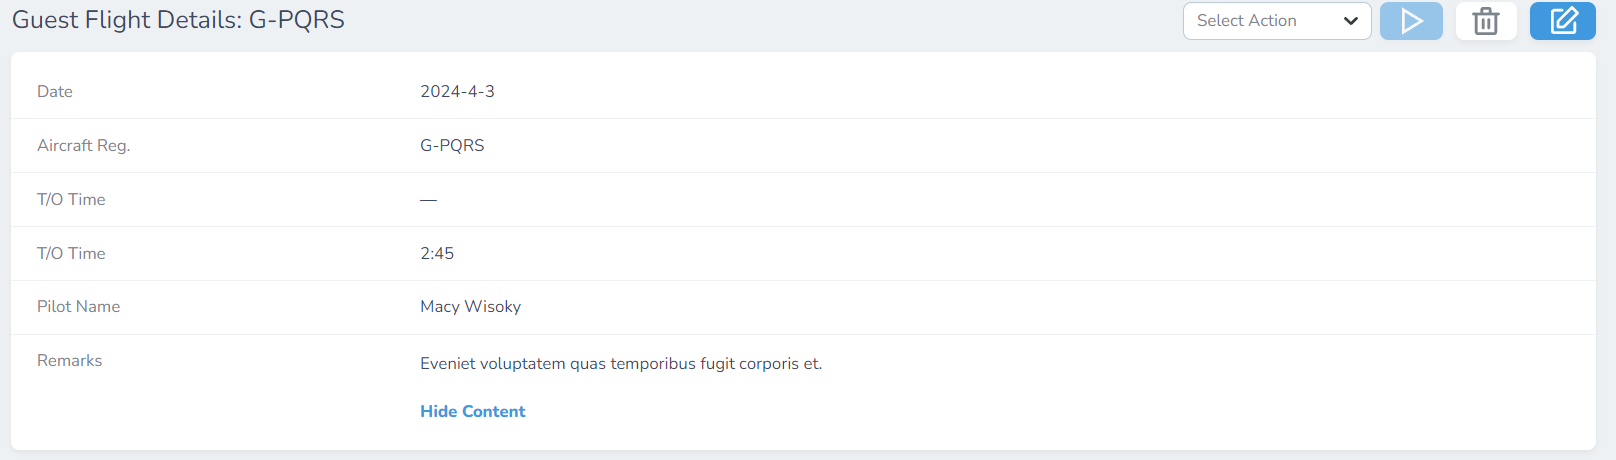The image size is (1616, 460).
Task: Click the G-PQRS aircraft registration value in table
Action: click(x=452, y=145)
